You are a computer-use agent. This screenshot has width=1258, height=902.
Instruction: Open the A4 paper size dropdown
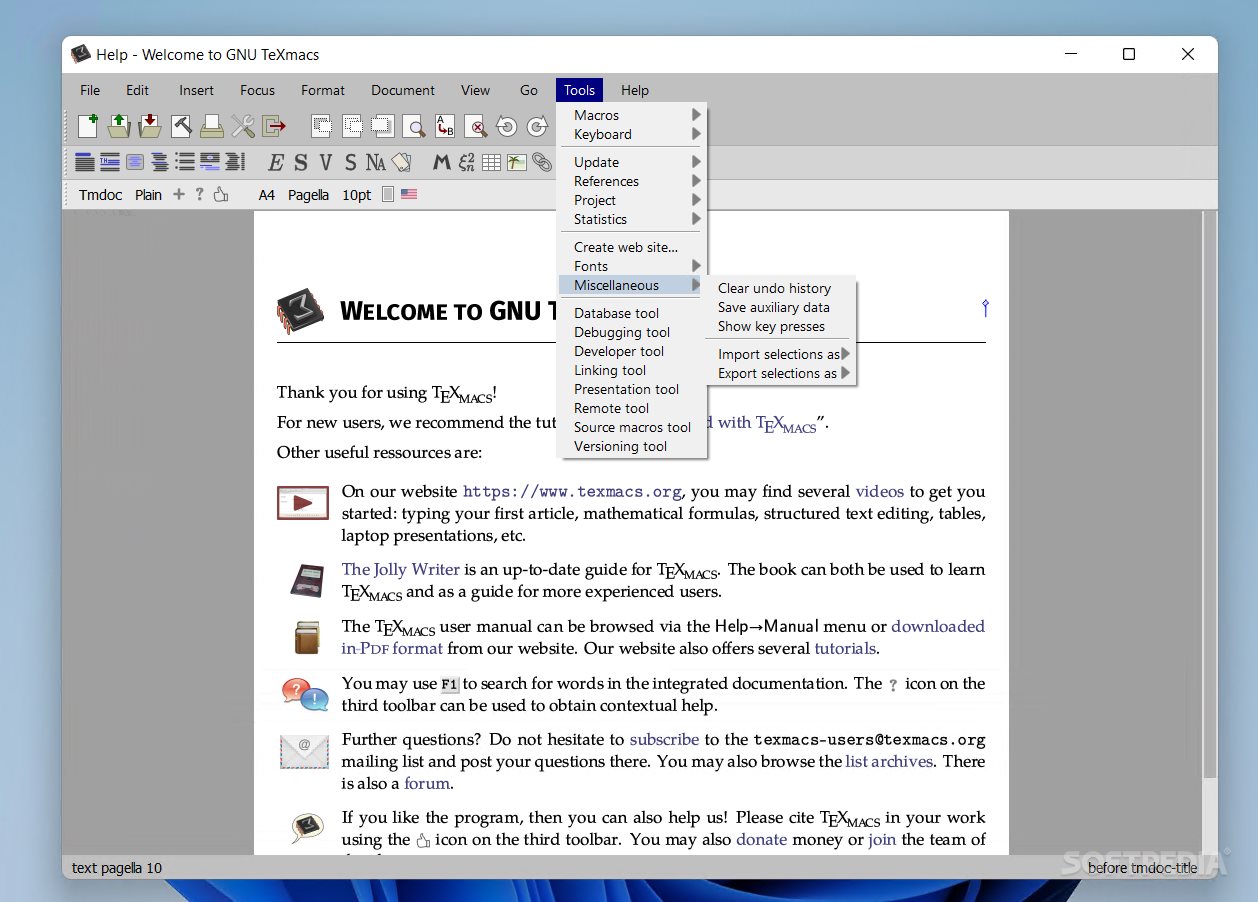click(267, 195)
